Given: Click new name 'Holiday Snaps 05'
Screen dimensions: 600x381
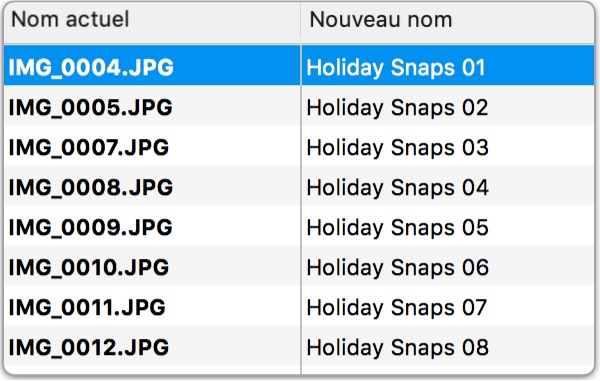Looking at the screenshot, I should tap(398, 228).
